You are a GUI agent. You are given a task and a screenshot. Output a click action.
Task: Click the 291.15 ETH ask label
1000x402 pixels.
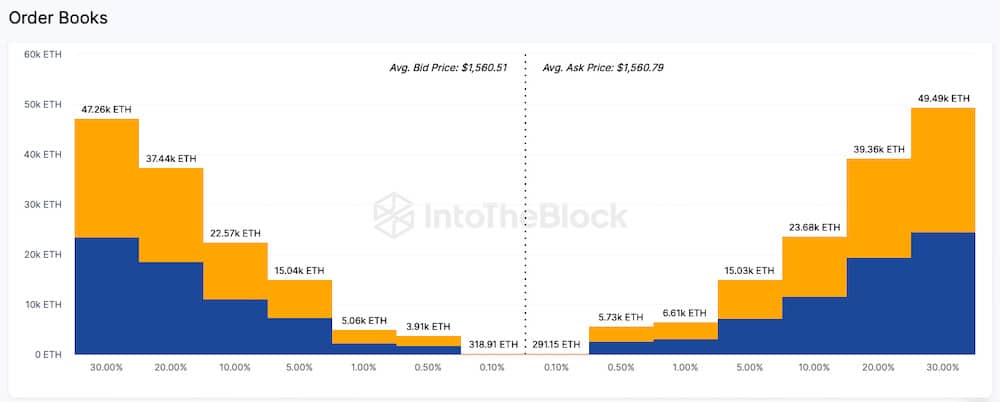pyautogui.click(x=556, y=344)
